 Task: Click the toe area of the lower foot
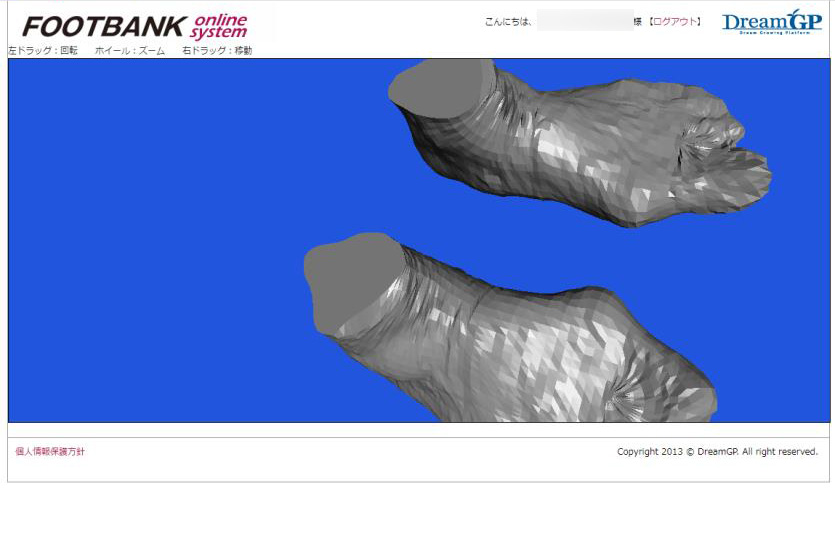coord(670,392)
